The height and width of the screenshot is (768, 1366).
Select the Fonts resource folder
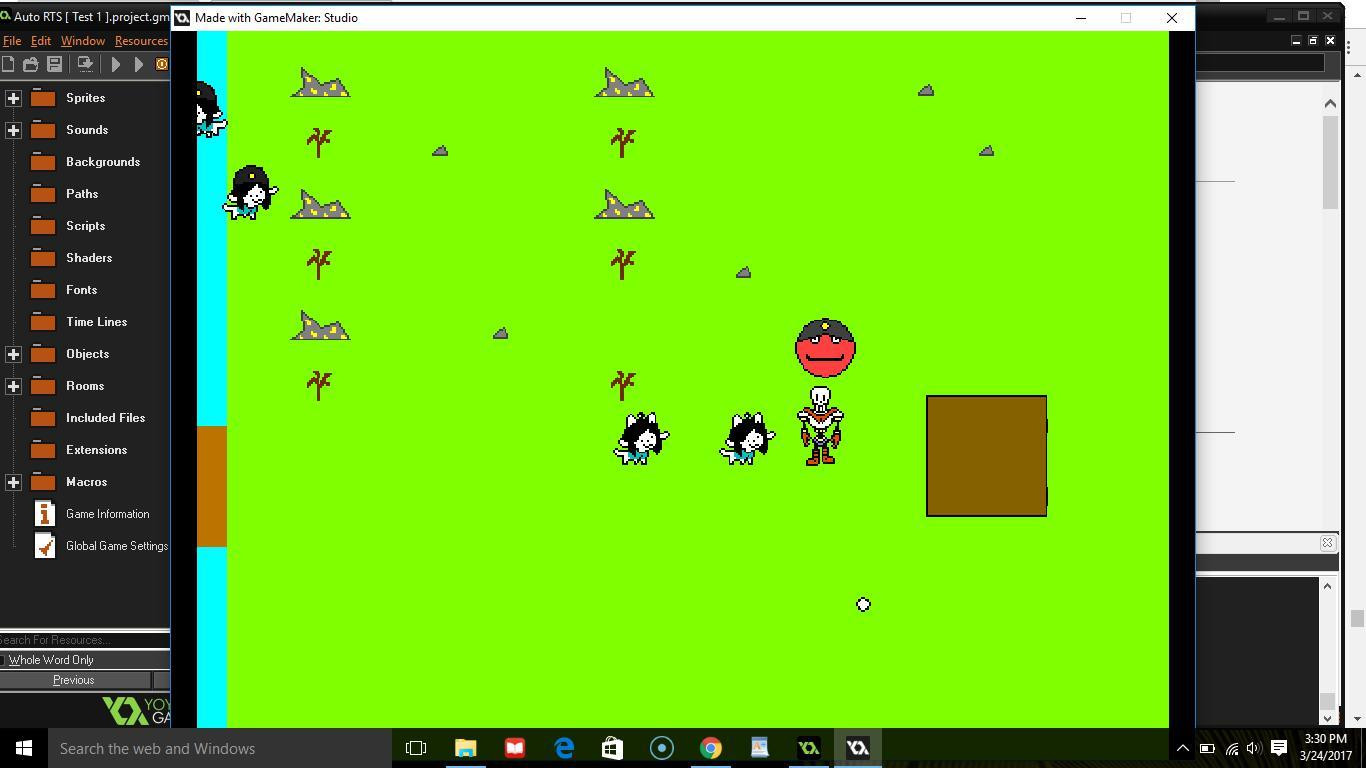tap(81, 290)
